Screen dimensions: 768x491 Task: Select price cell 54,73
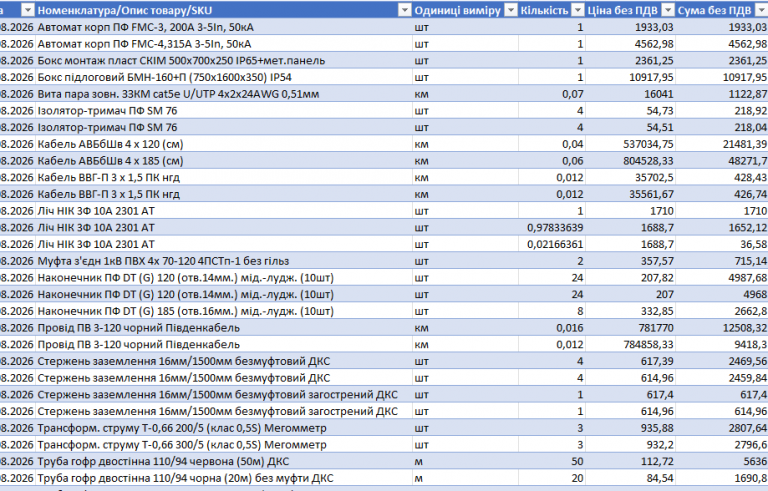point(630,110)
